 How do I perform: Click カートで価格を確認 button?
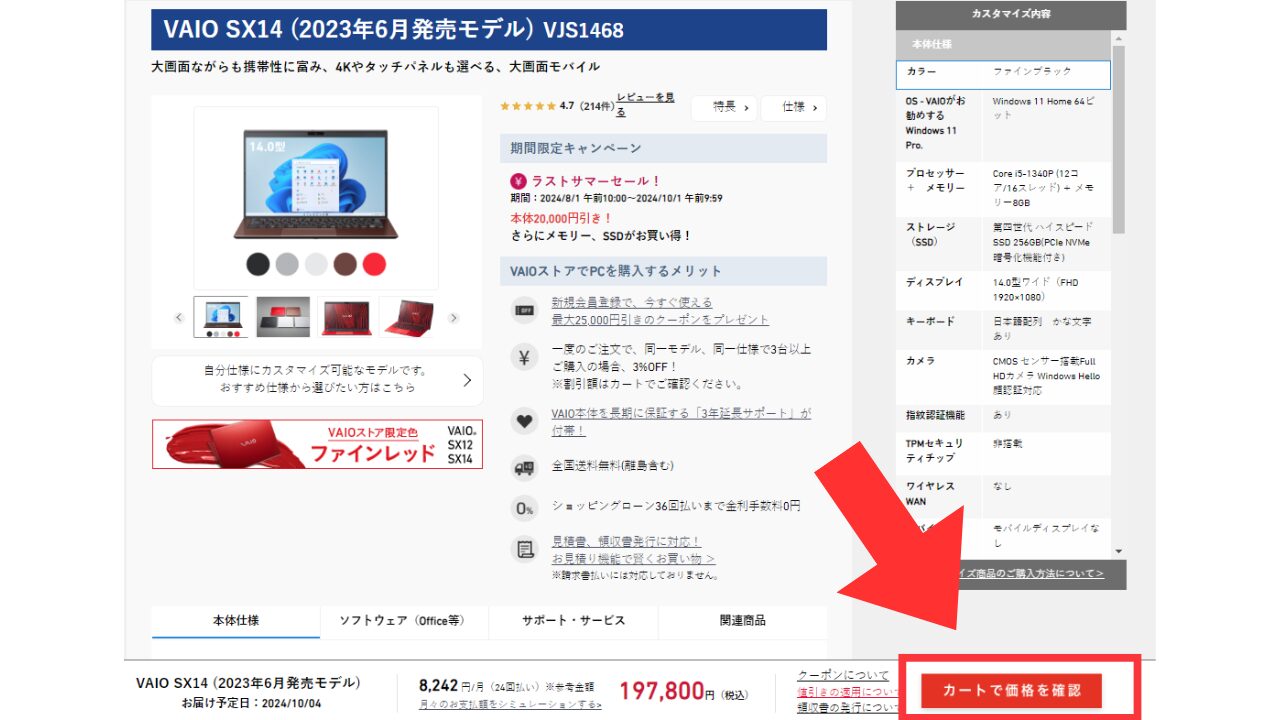point(1011,690)
